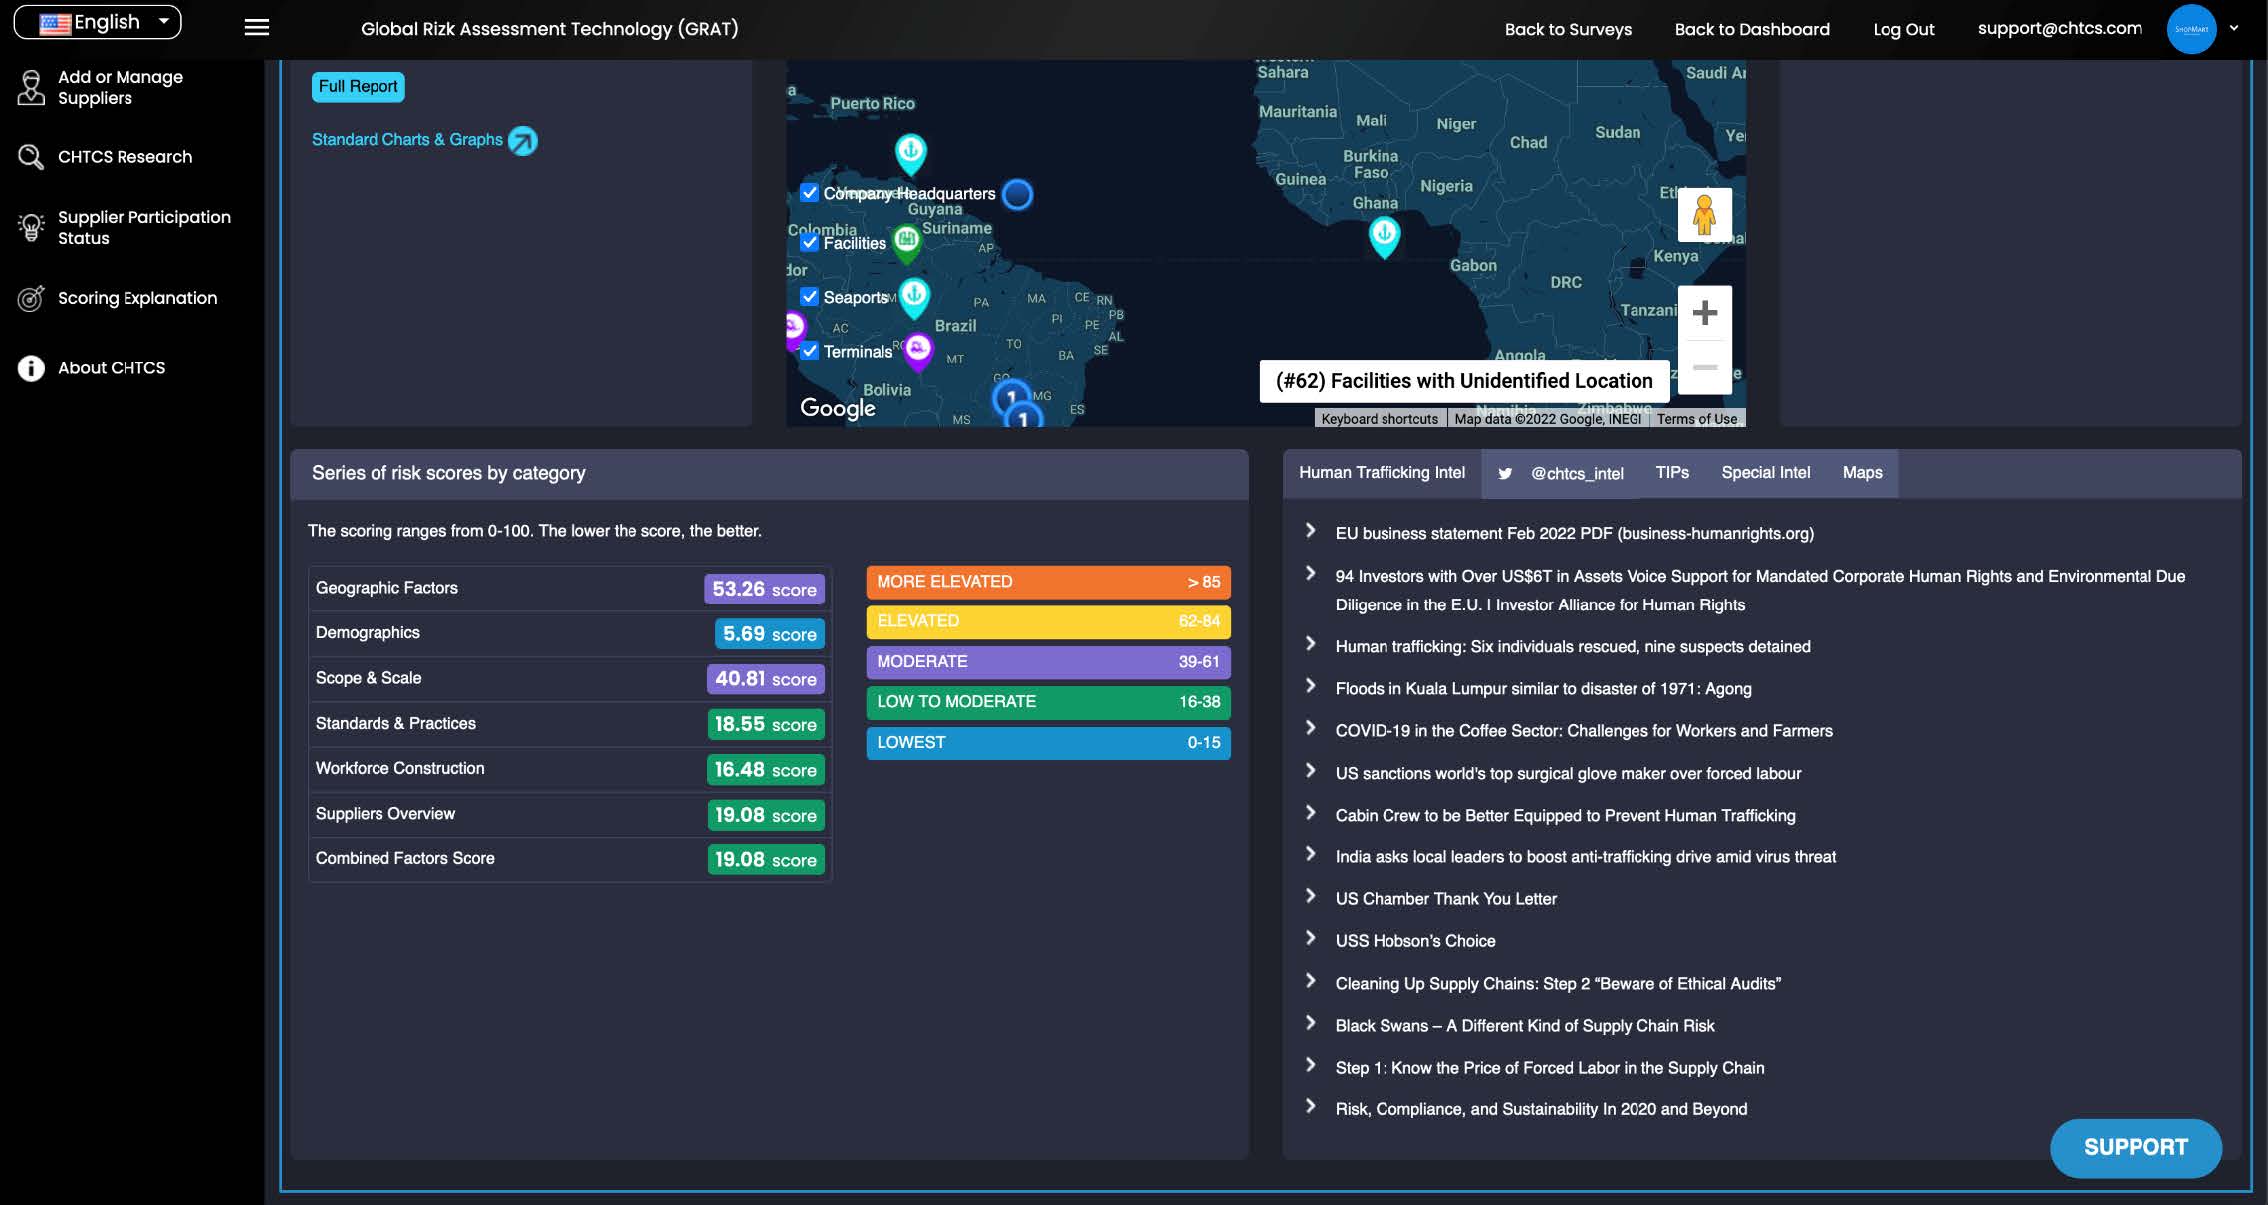
Task: Click the Keyboard shortcuts map control
Action: (x=1379, y=419)
